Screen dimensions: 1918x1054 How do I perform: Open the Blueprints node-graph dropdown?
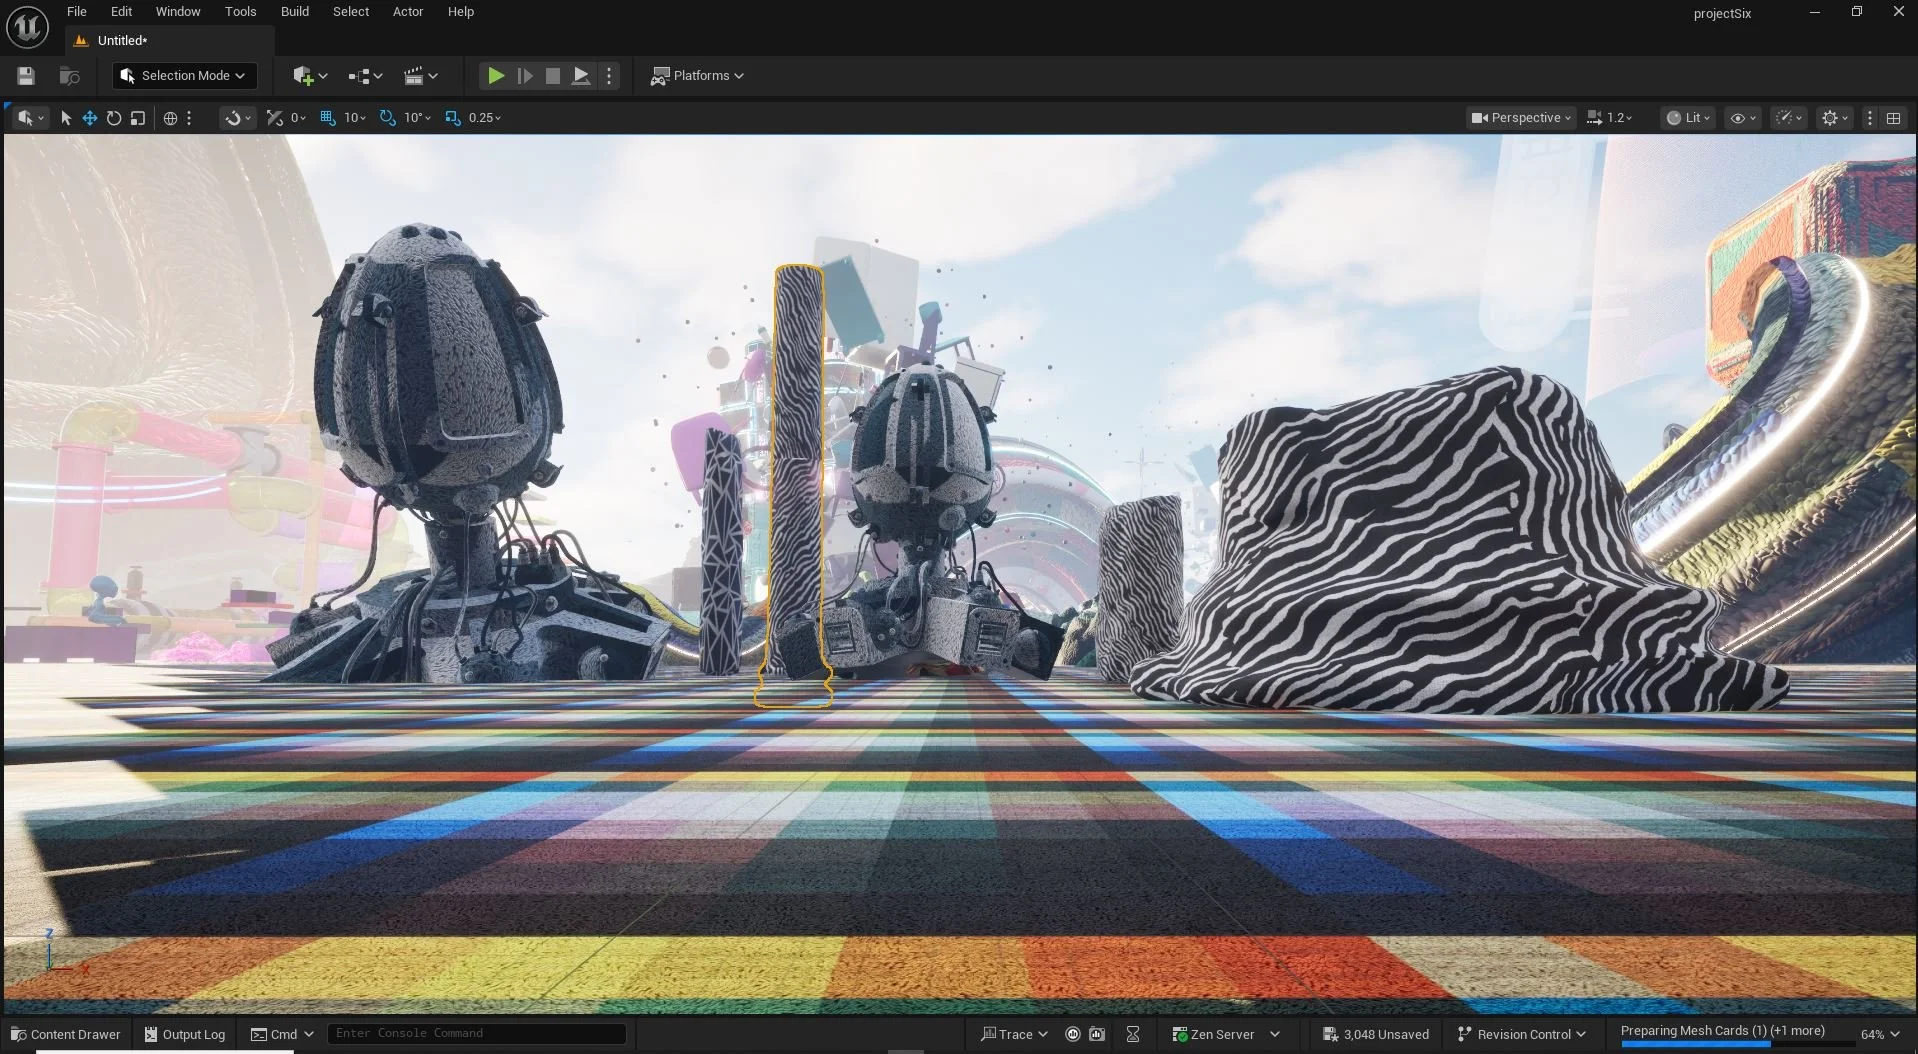pos(365,76)
